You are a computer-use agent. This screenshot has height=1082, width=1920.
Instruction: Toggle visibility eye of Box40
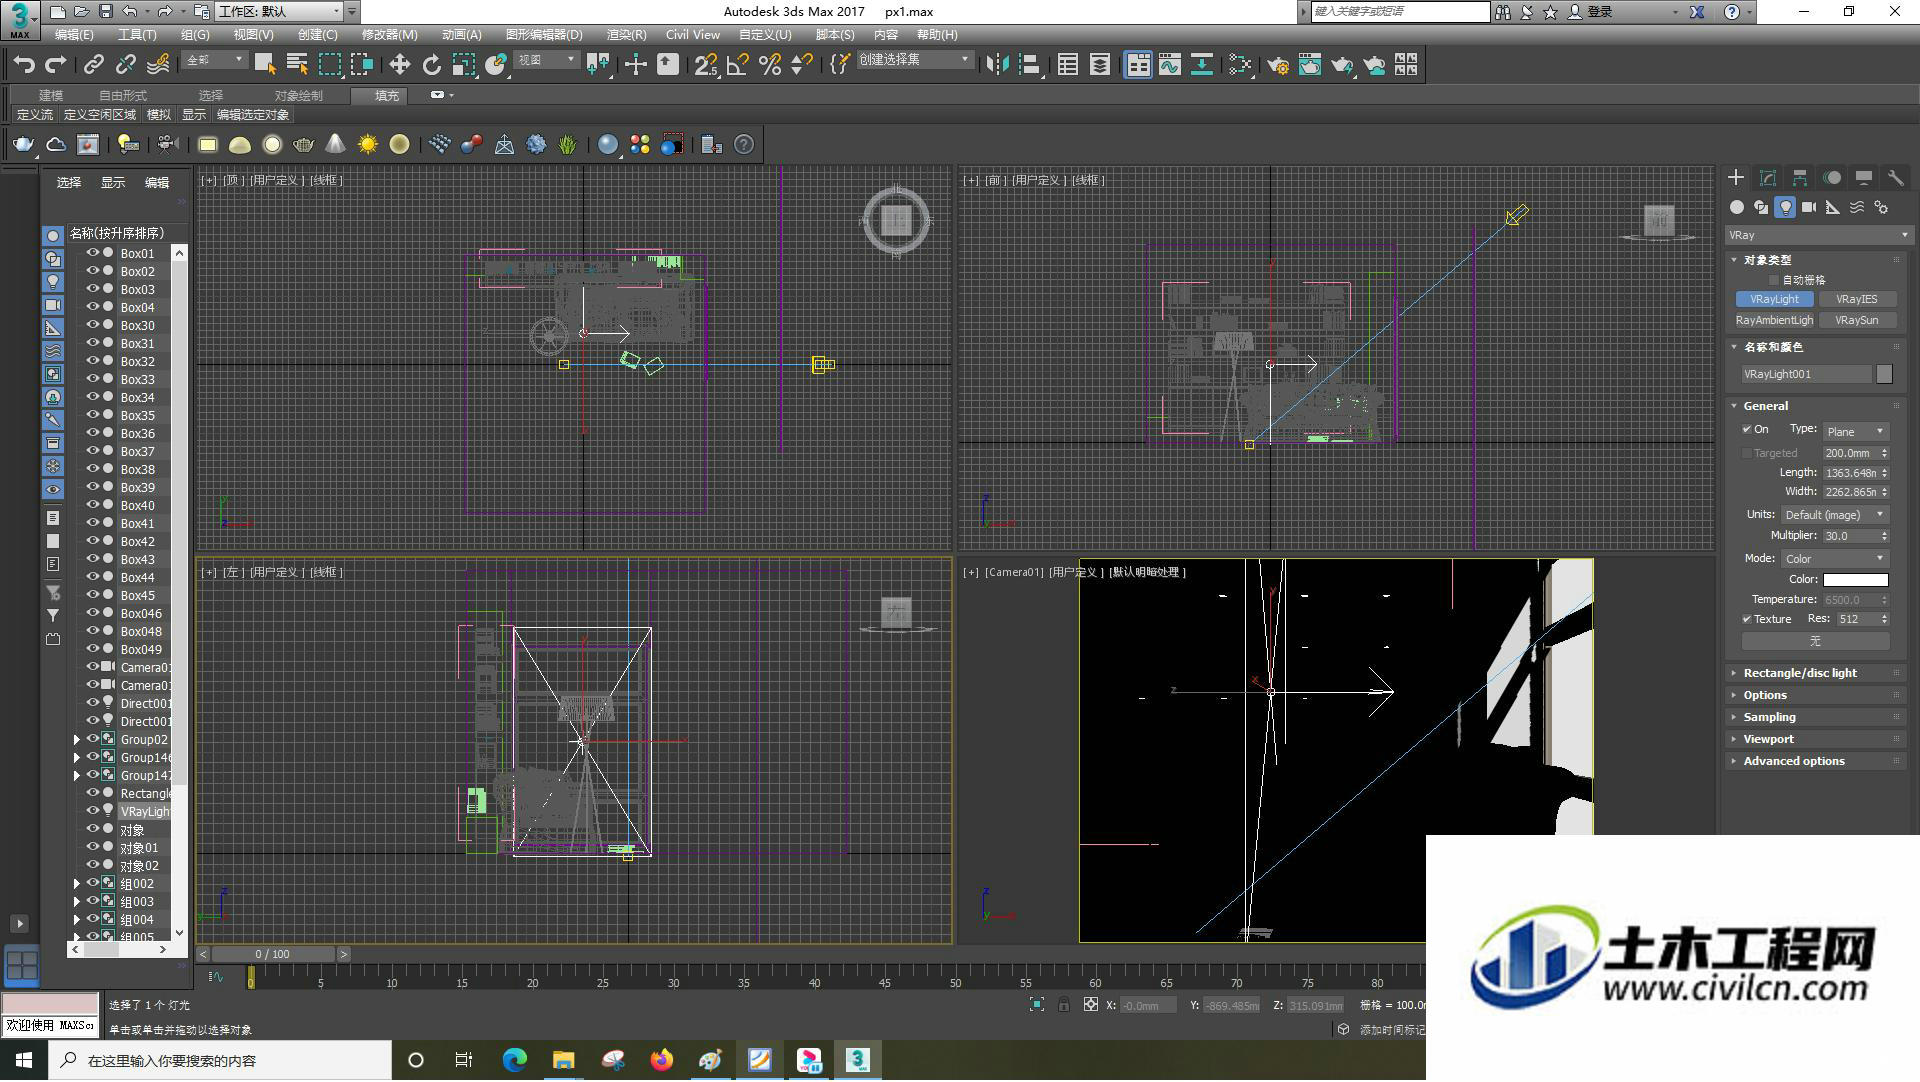click(x=93, y=505)
